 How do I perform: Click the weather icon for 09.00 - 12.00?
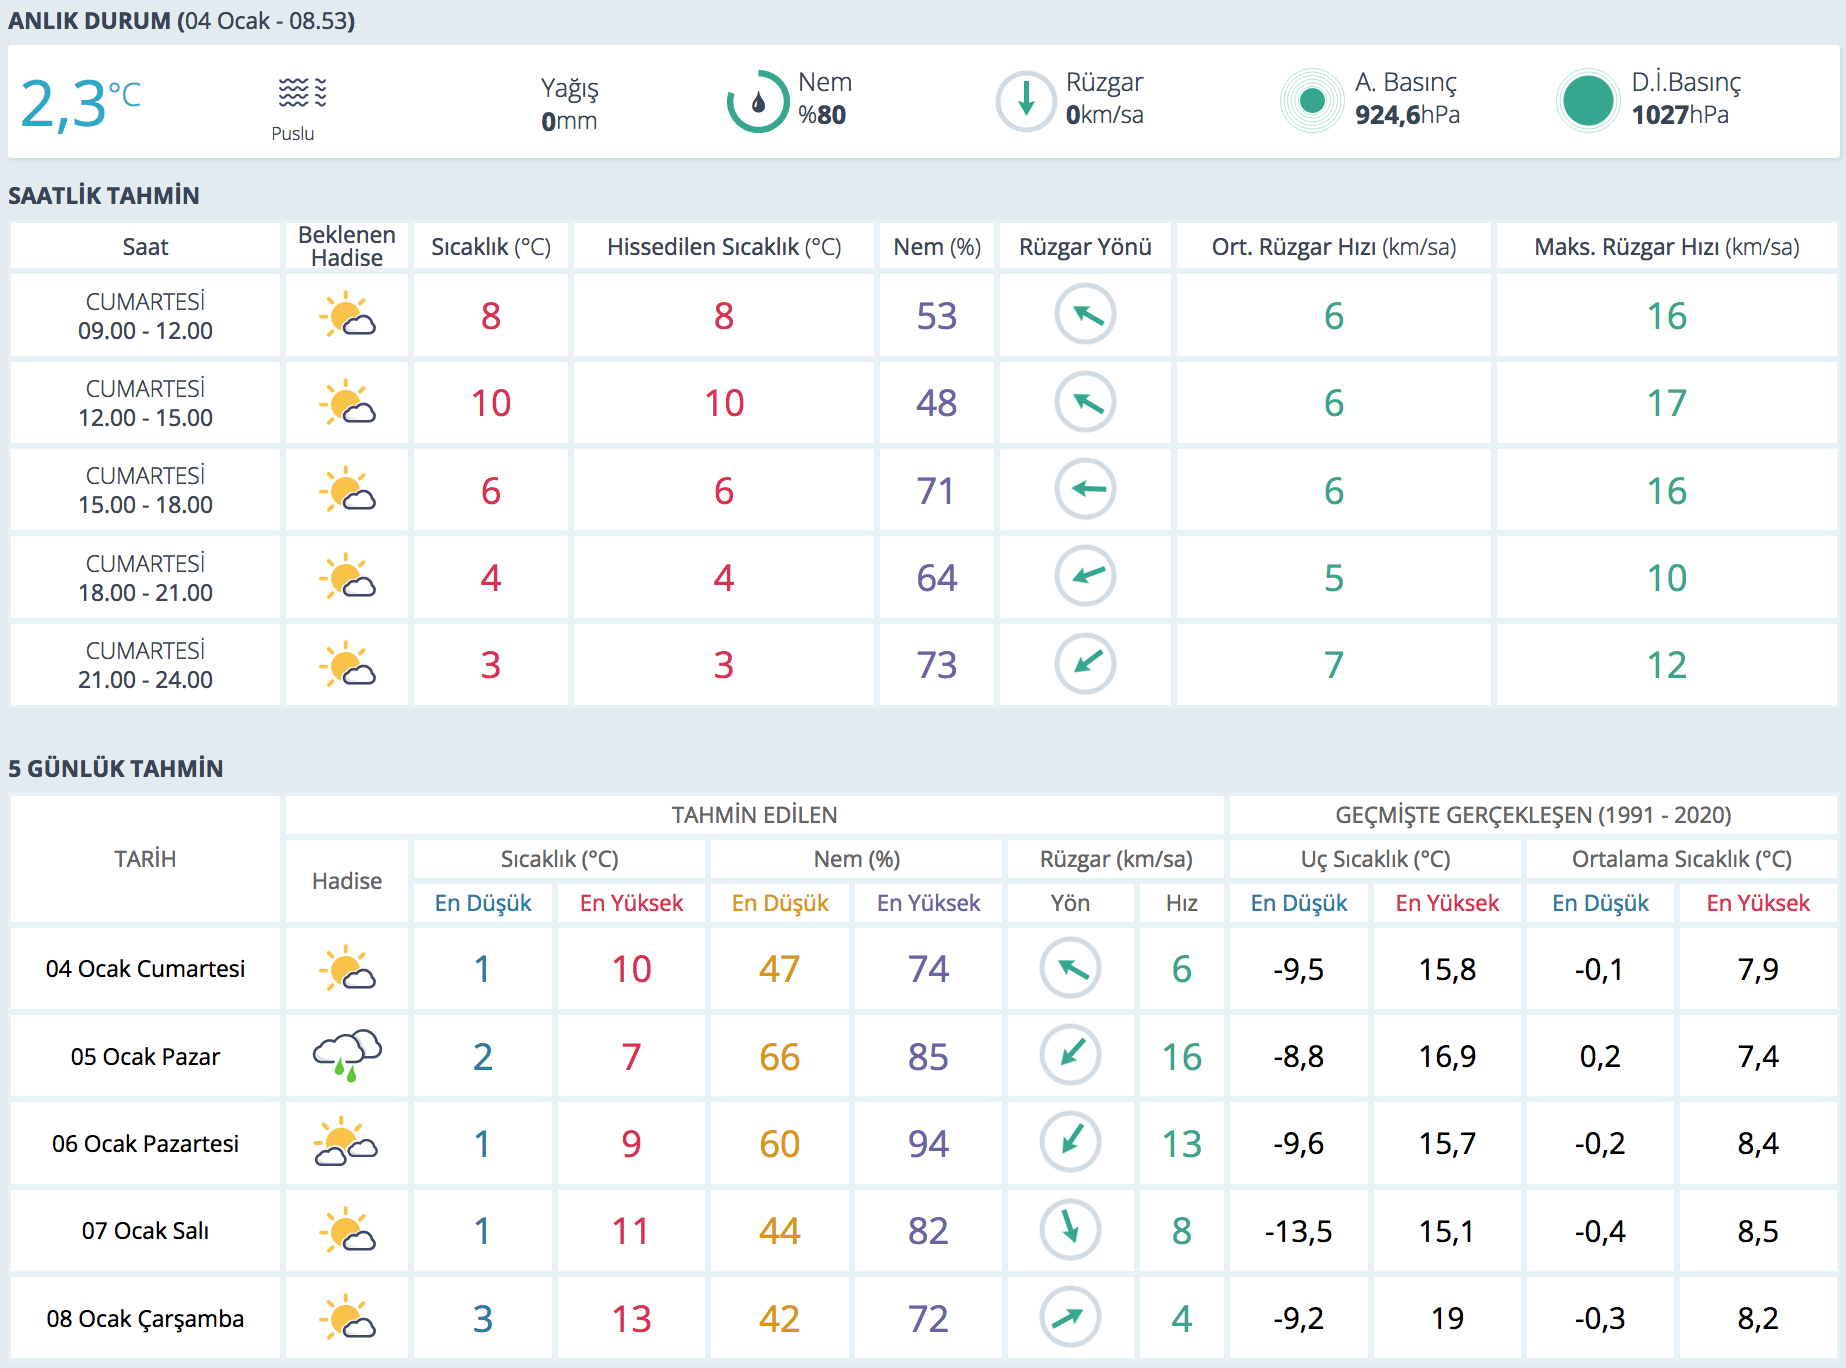click(x=347, y=316)
